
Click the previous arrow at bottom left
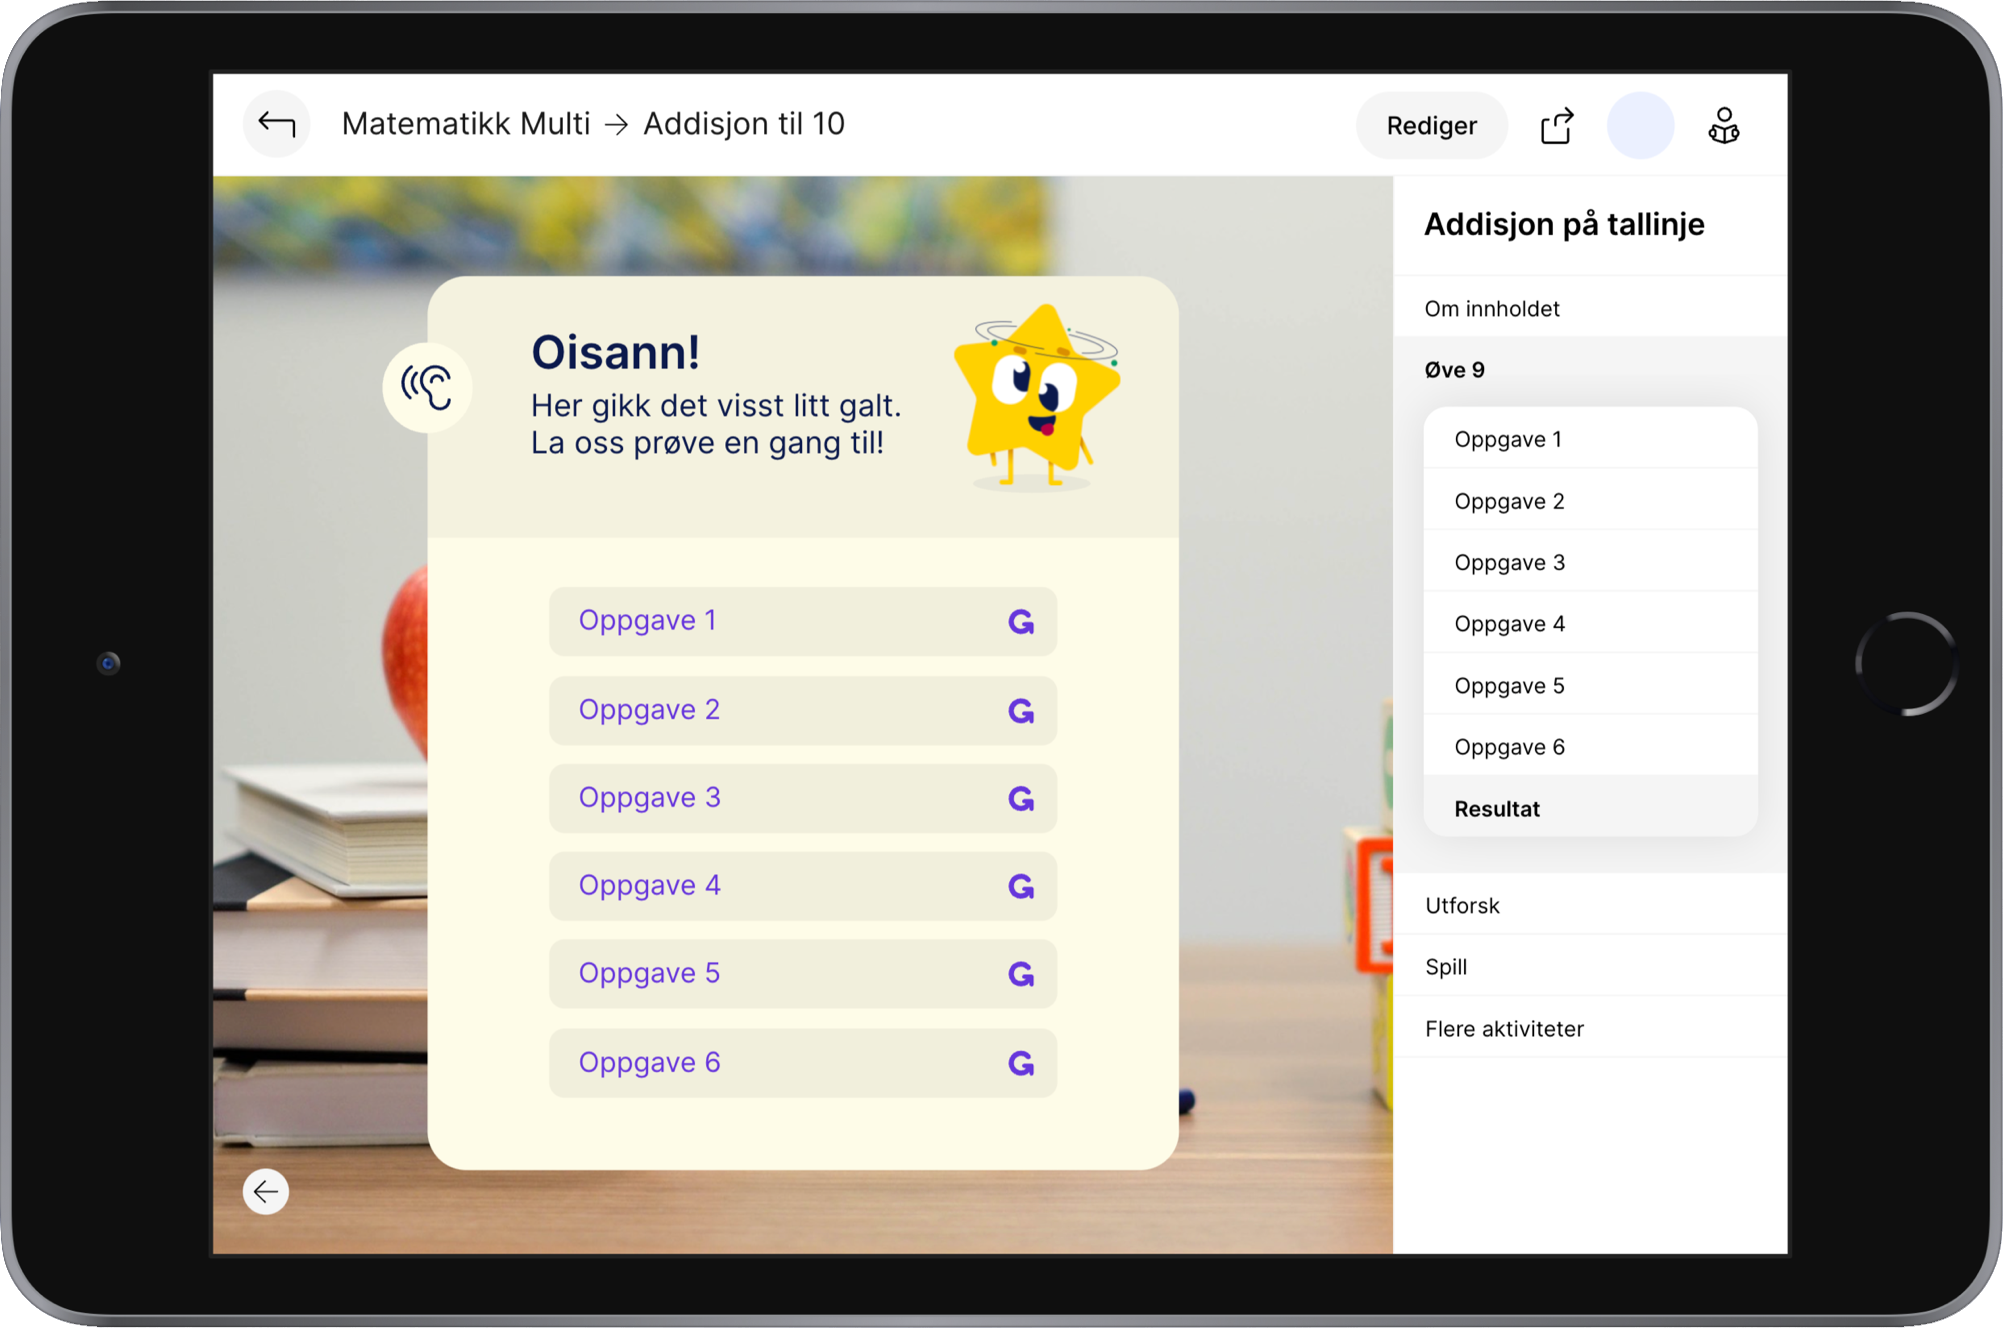point(266,1191)
